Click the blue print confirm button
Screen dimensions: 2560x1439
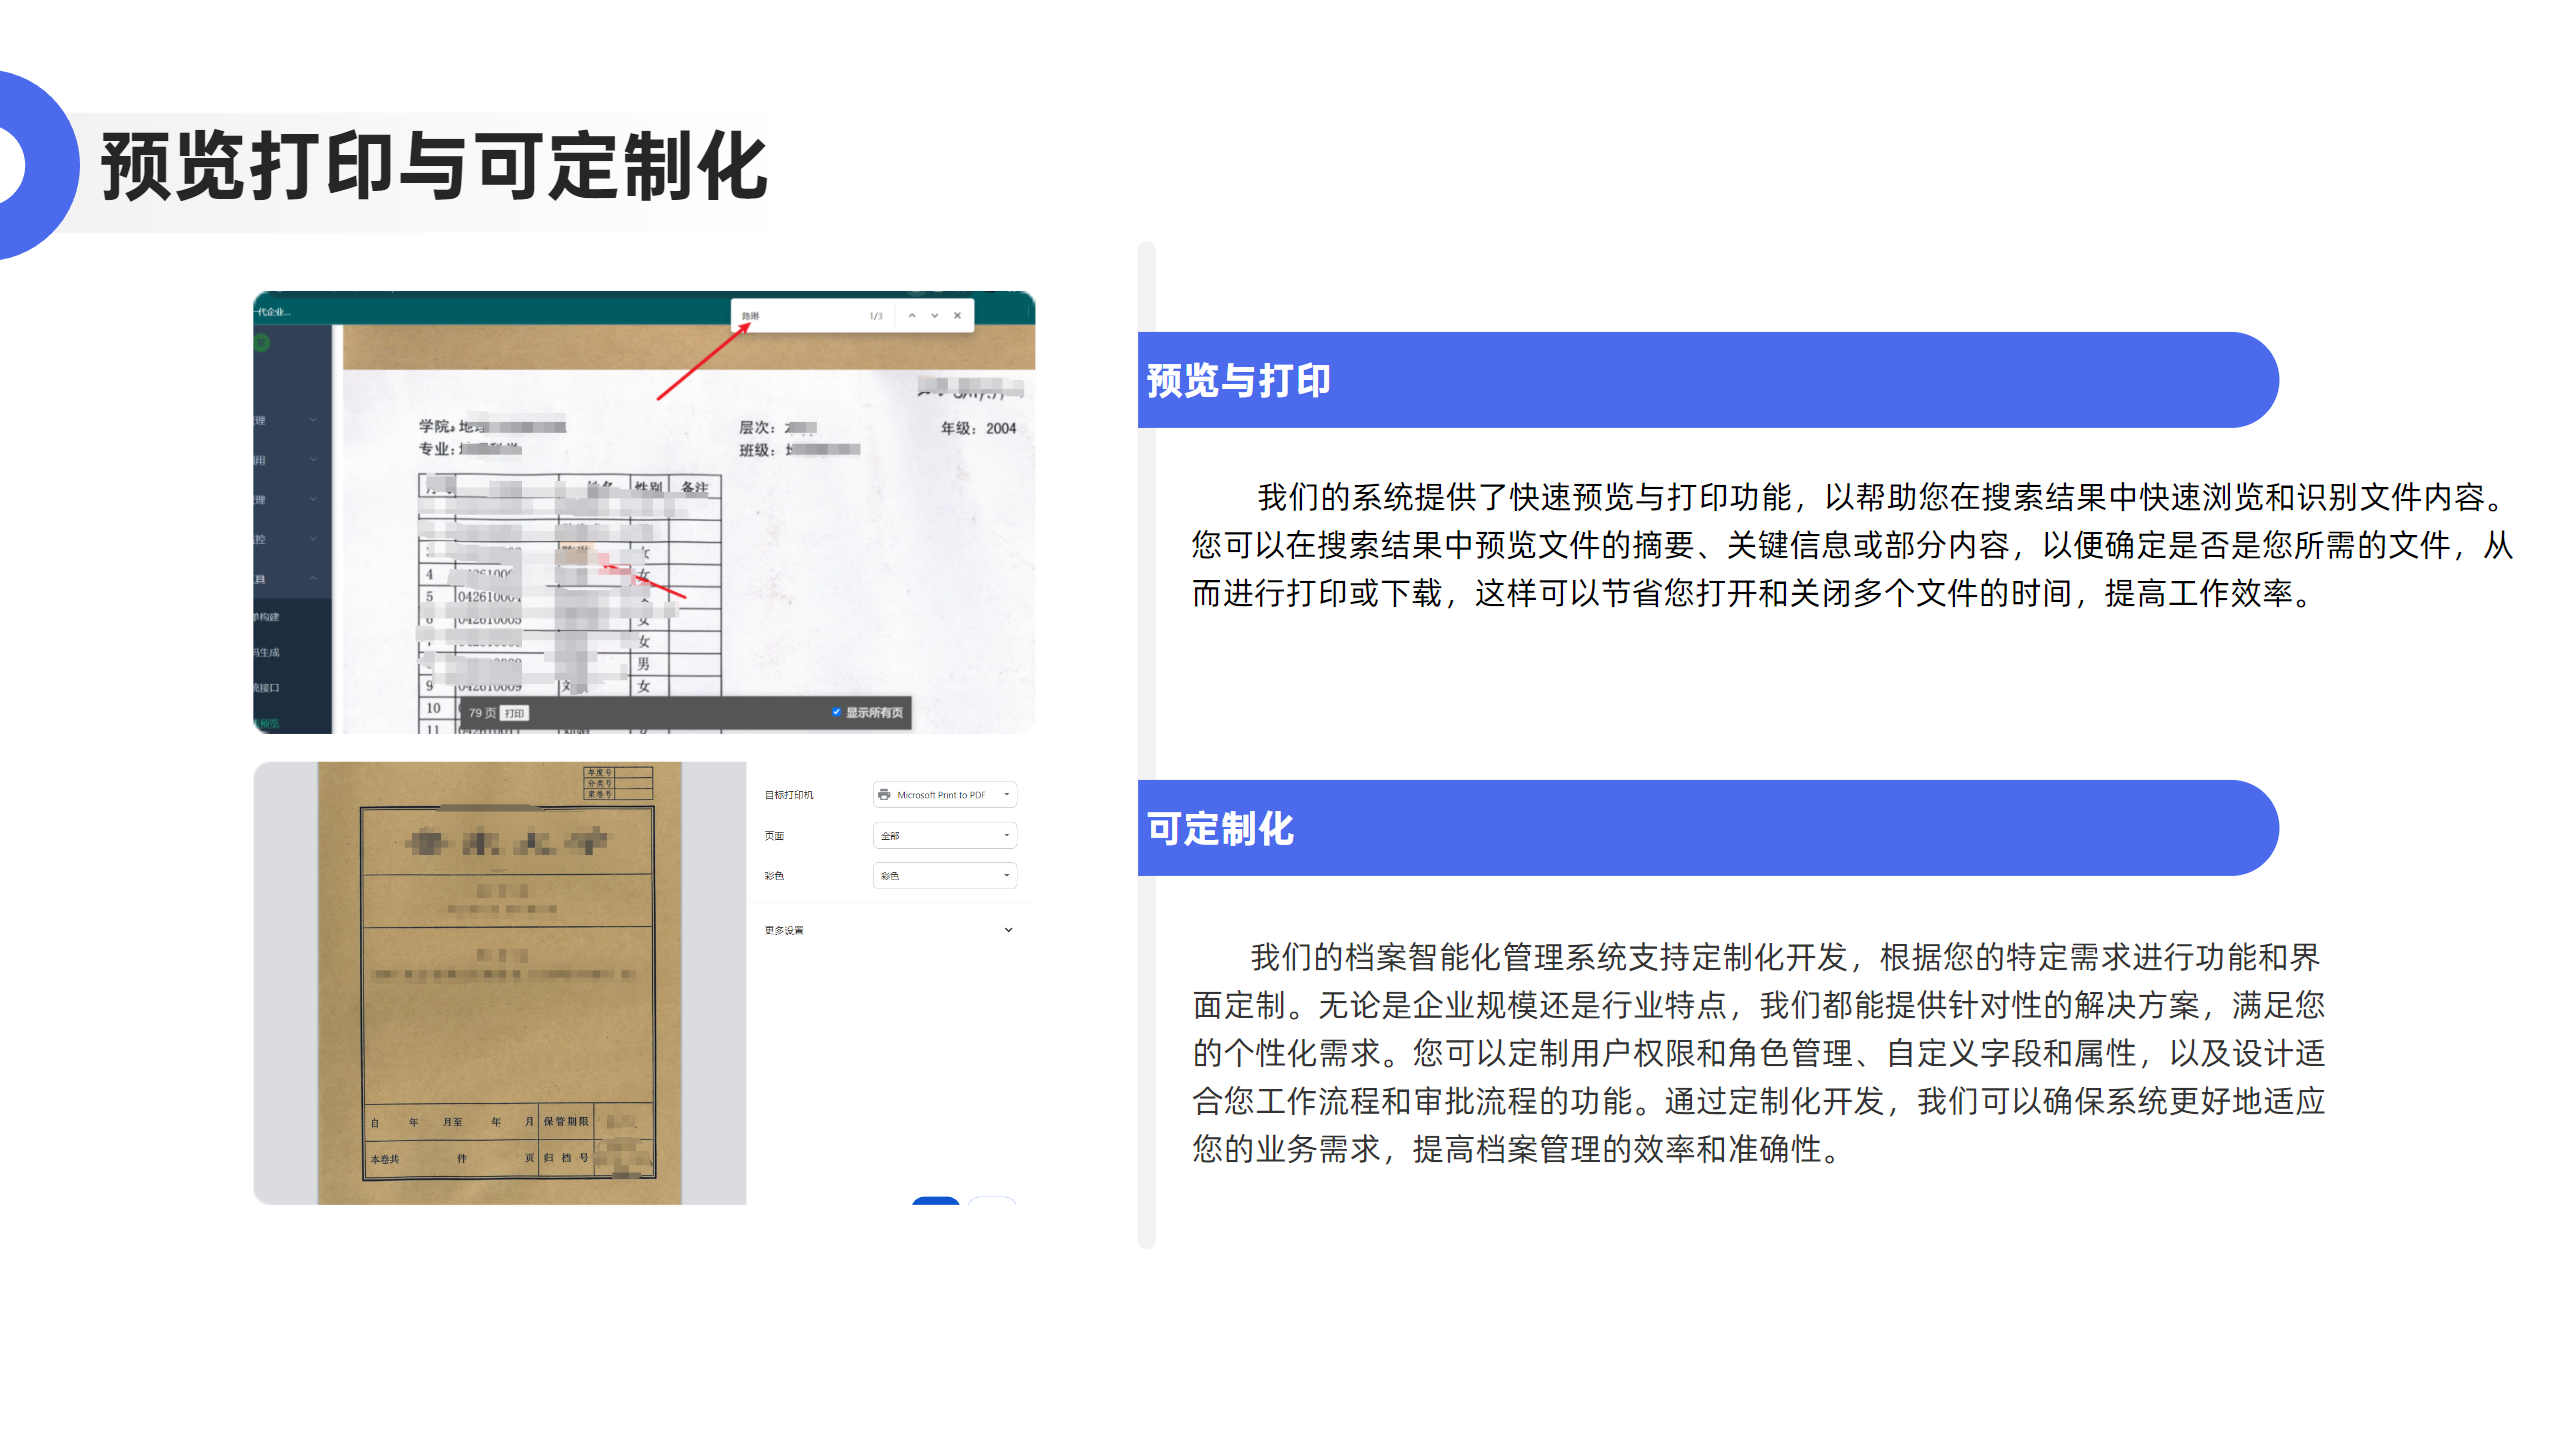935,1200
